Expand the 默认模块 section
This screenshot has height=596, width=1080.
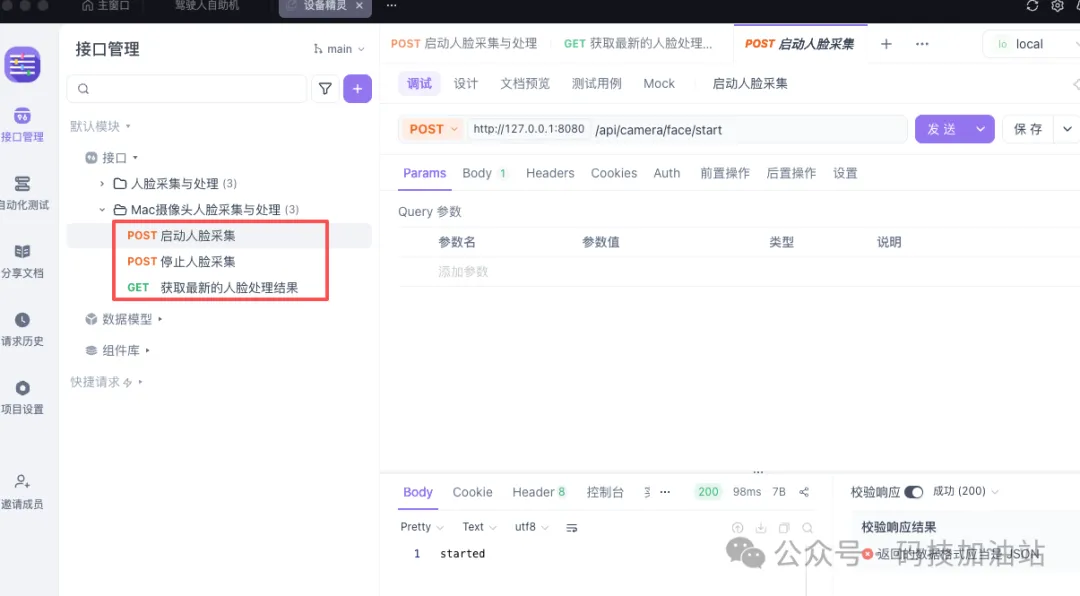tap(101, 126)
